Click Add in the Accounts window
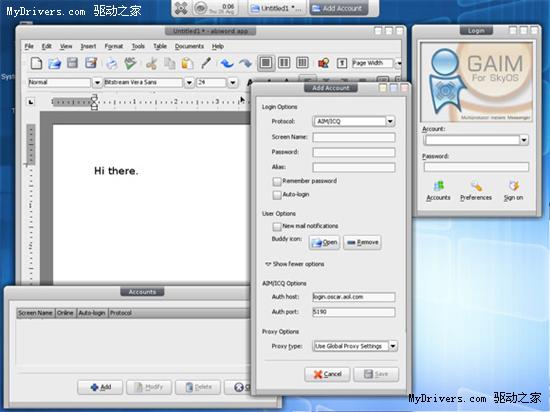Viewport: 550px width, 412px height. [100, 387]
